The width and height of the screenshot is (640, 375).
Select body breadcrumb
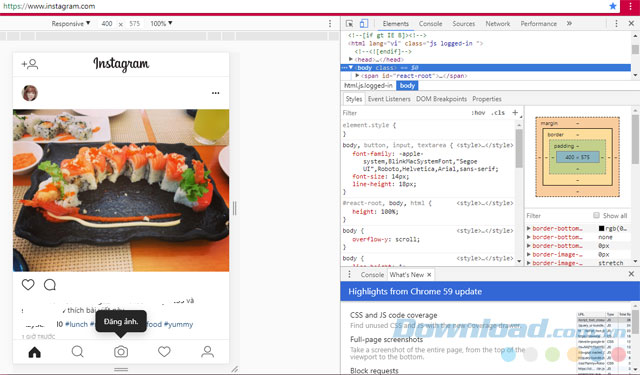pyautogui.click(x=407, y=86)
